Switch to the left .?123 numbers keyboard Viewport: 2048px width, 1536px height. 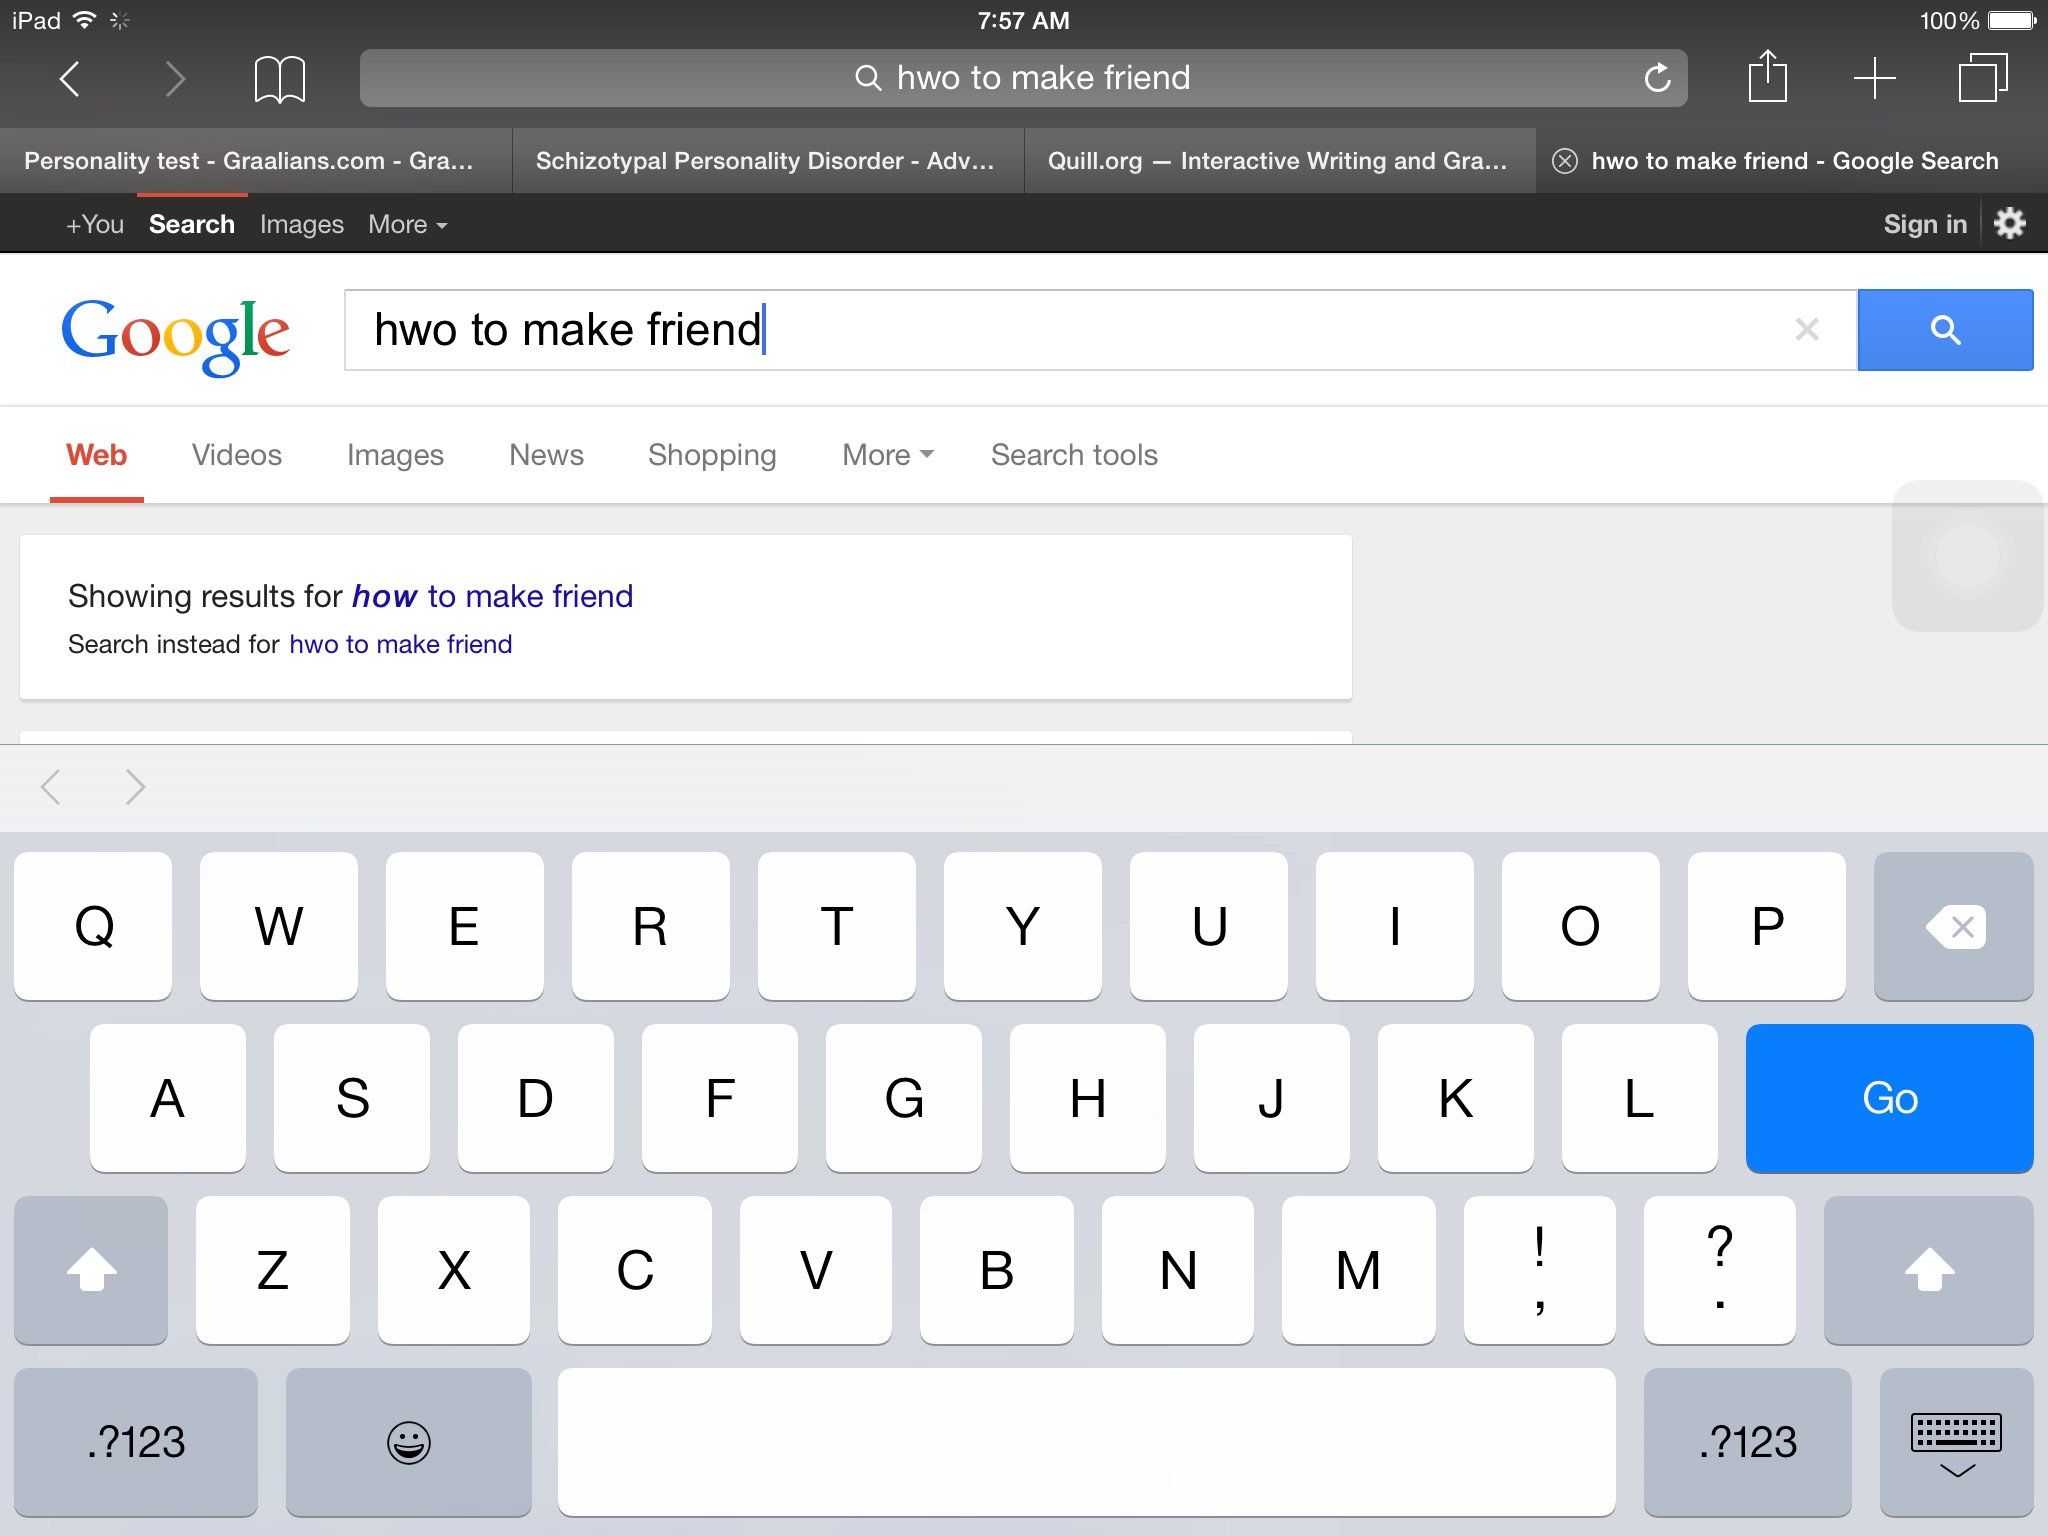(136, 1442)
